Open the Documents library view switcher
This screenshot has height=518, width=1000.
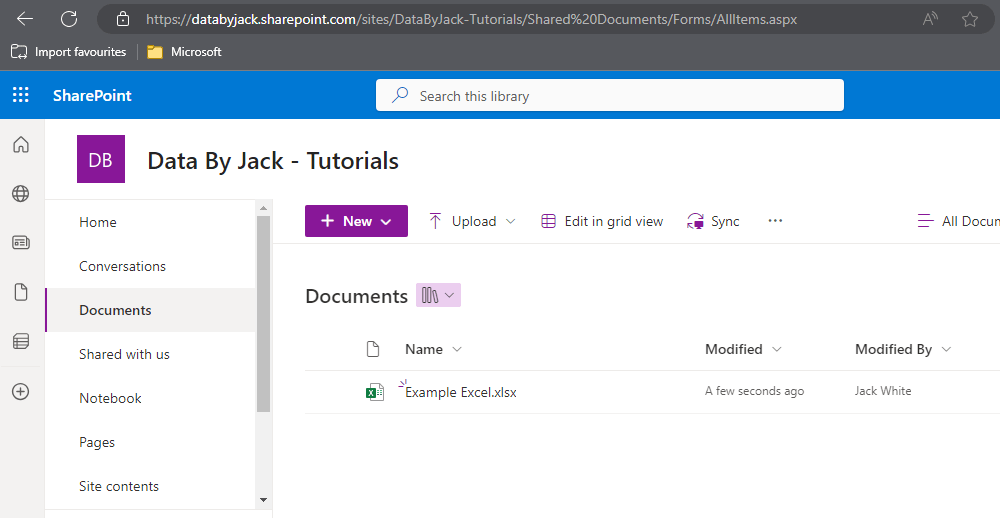tap(438, 295)
